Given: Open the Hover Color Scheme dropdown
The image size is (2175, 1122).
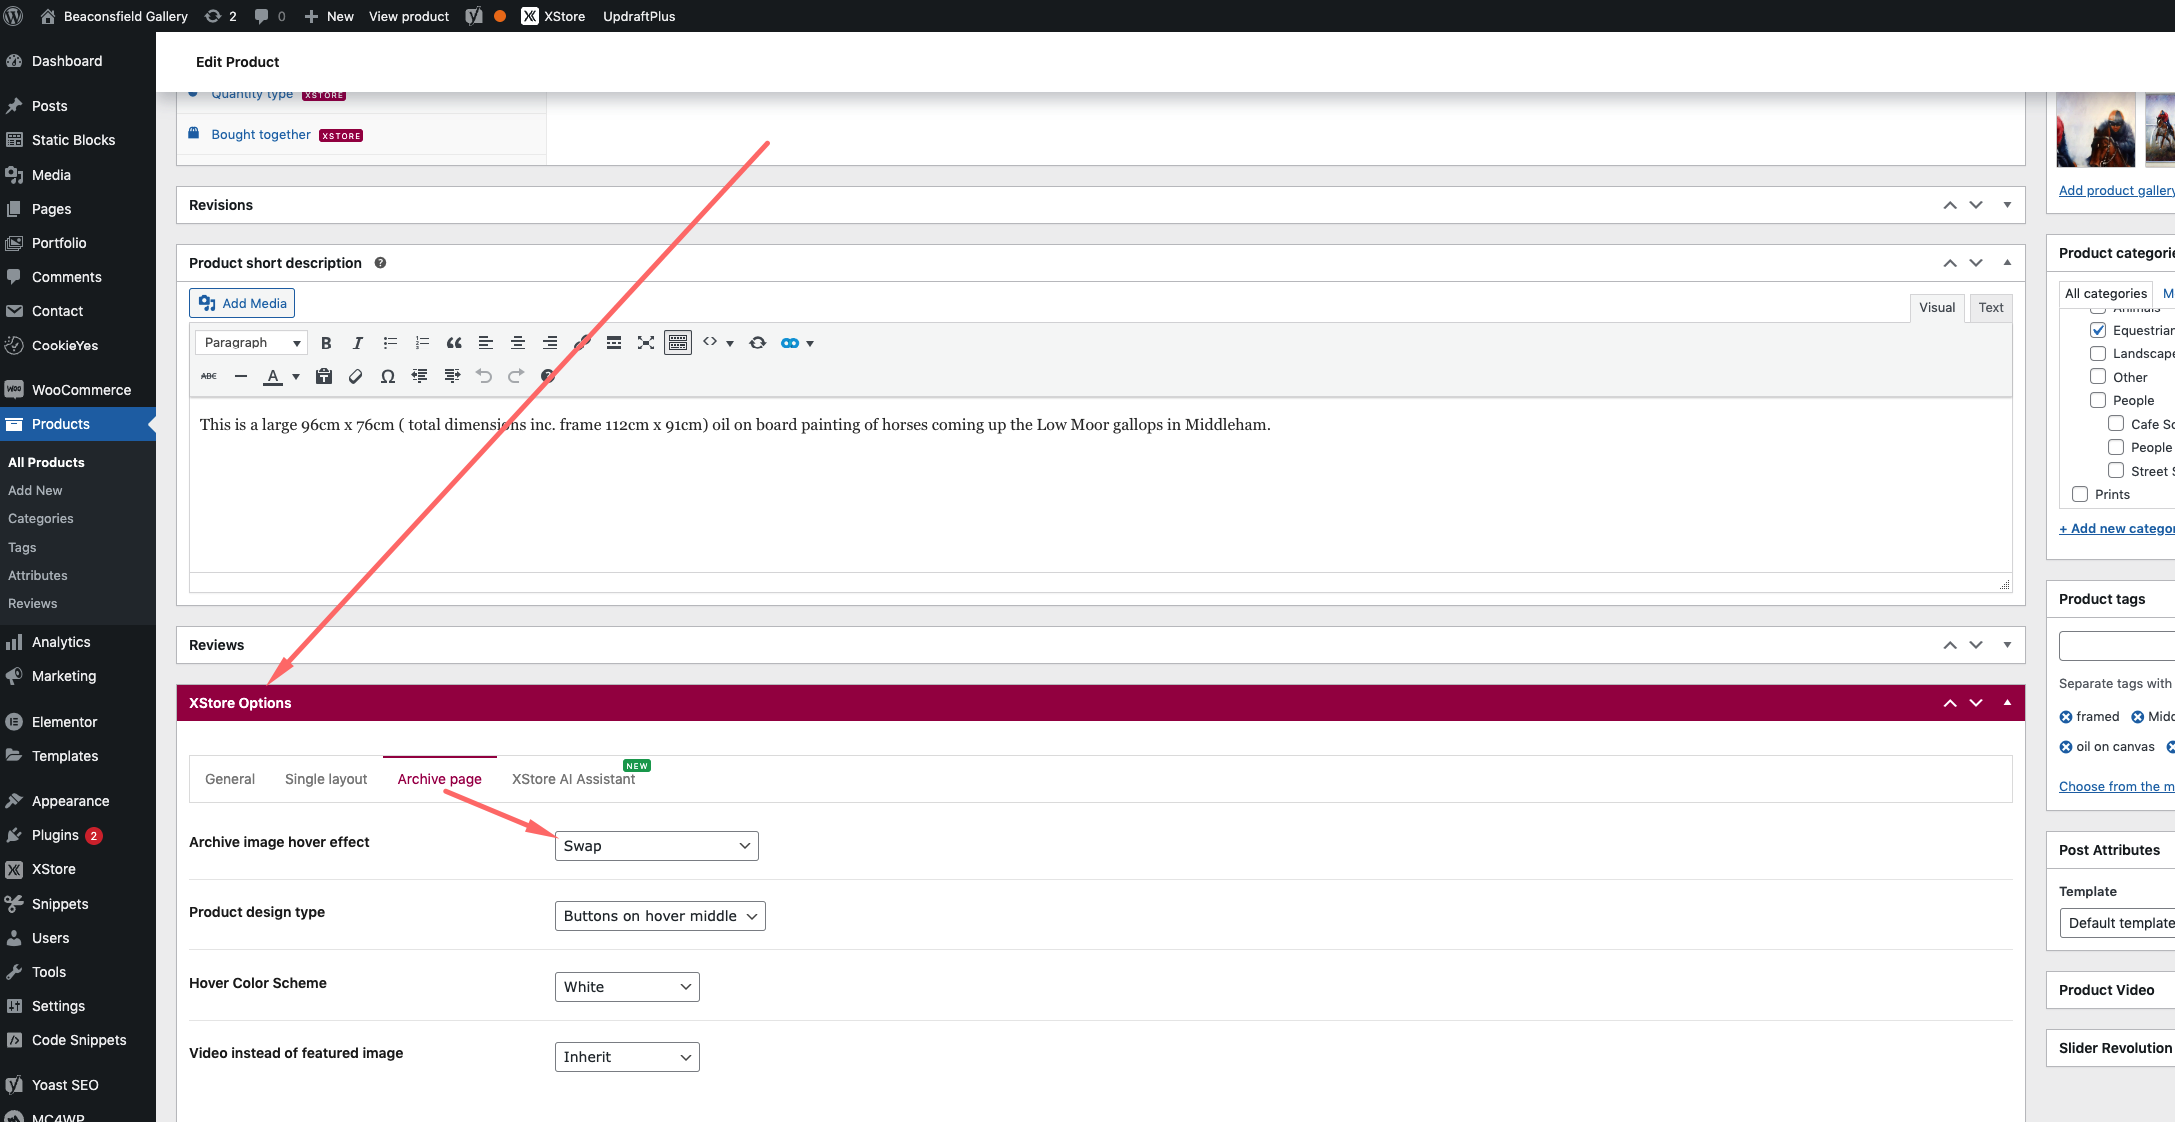Looking at the screenshot, I should click(627, 987).
